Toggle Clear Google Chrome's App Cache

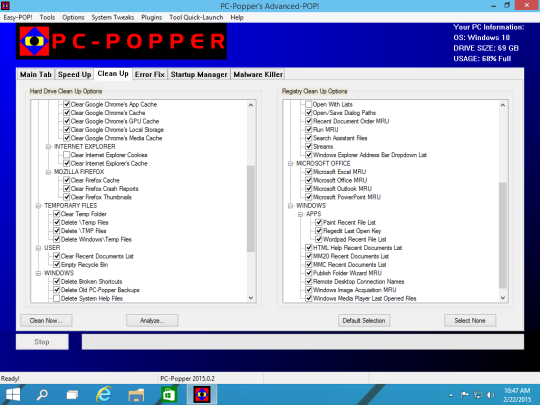pos(67,104)
